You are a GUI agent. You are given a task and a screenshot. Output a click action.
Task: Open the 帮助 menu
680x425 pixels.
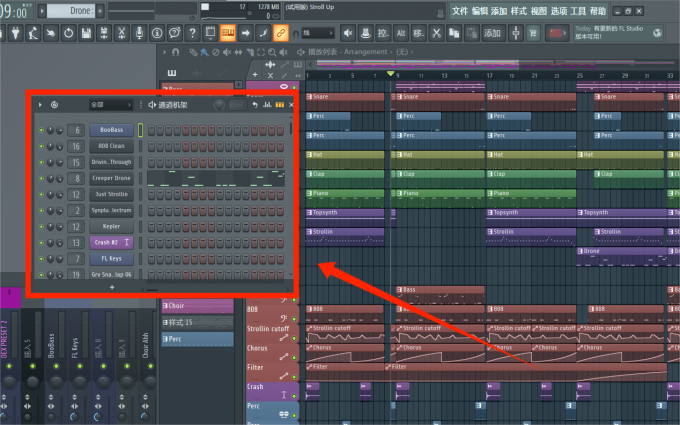click(x=598, y=10)
